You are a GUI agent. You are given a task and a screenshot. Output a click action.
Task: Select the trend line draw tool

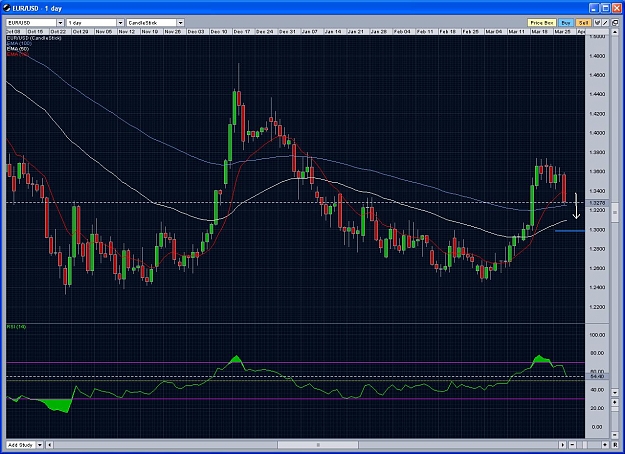point(605,23)
